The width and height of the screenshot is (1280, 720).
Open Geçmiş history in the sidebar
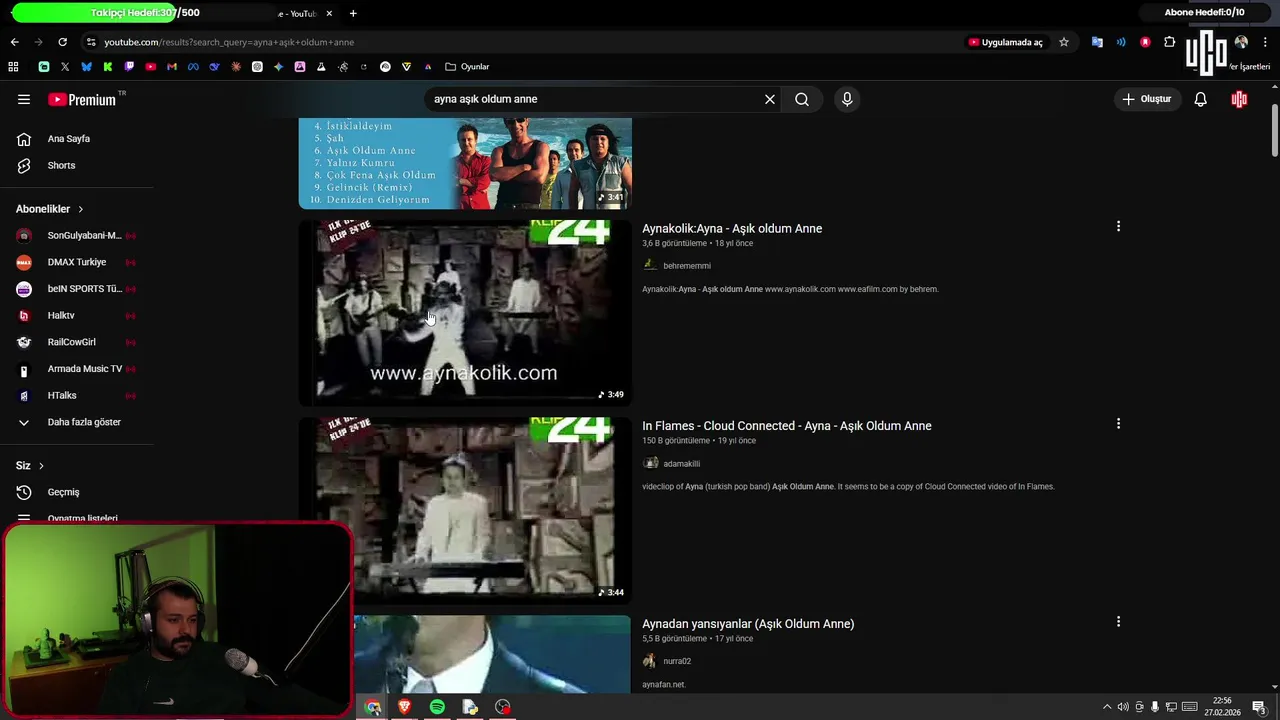(x=63, y=492)
